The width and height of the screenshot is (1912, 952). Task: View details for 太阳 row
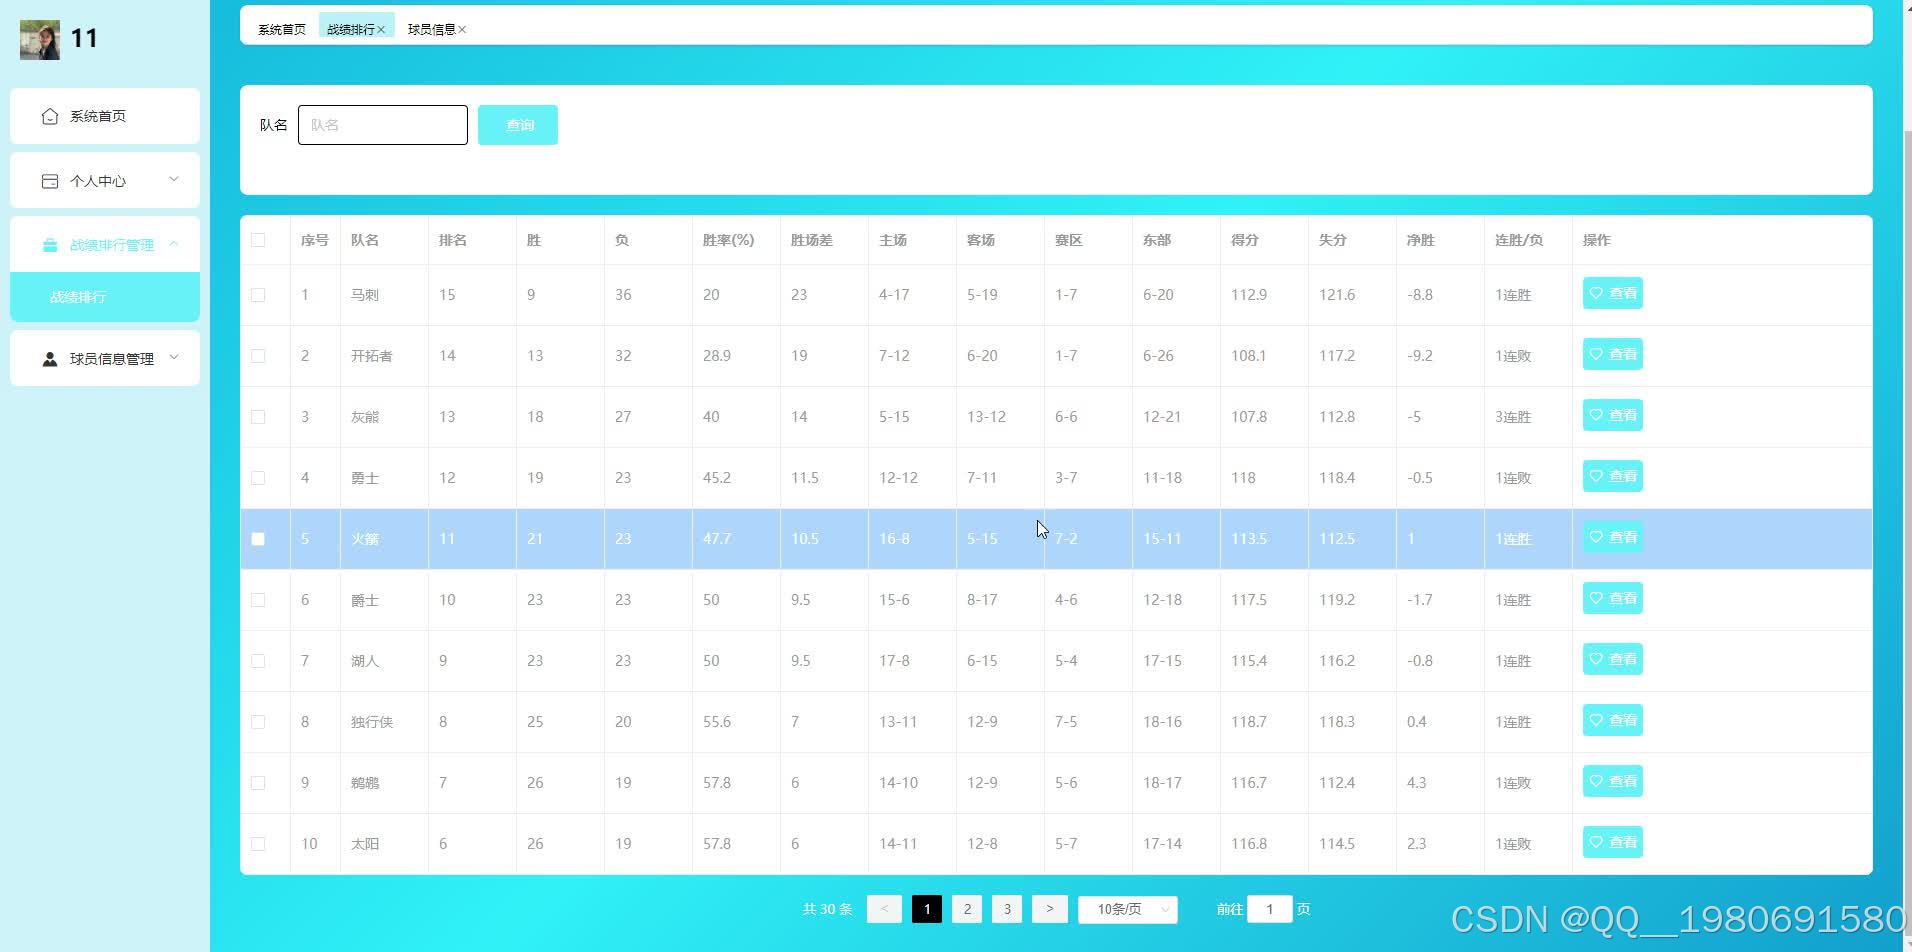1612,842
